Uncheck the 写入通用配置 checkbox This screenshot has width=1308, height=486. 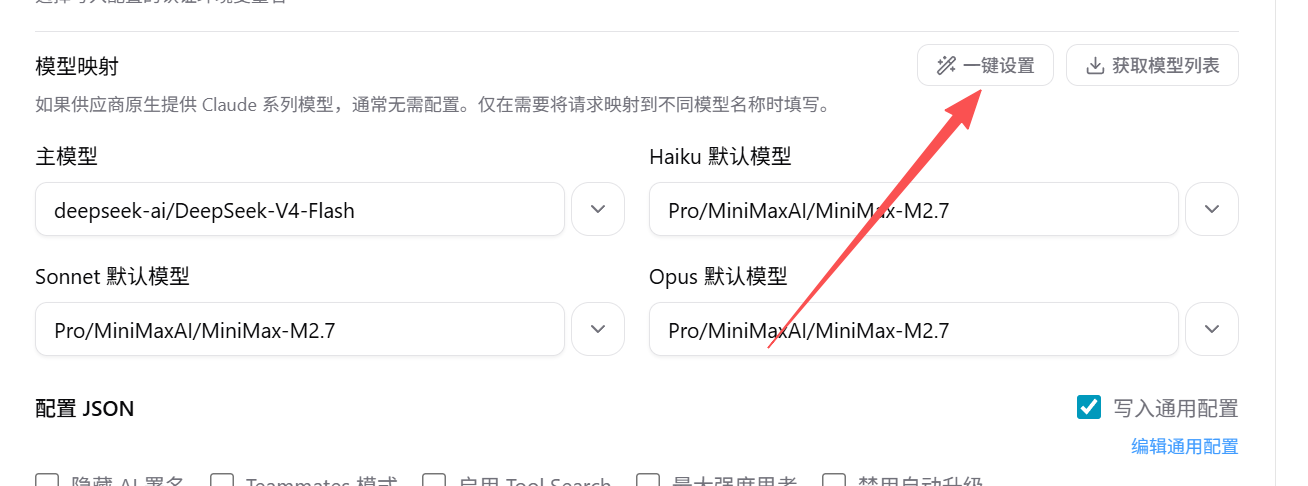point(1089,407)
